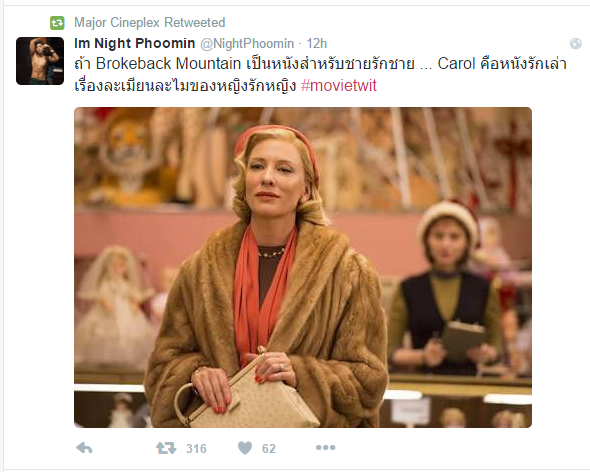The width and height of the screenshot is (590, 472).
Task: Click "Brokeback Mountain" in the tweet text
Action: tap(168, 64)
